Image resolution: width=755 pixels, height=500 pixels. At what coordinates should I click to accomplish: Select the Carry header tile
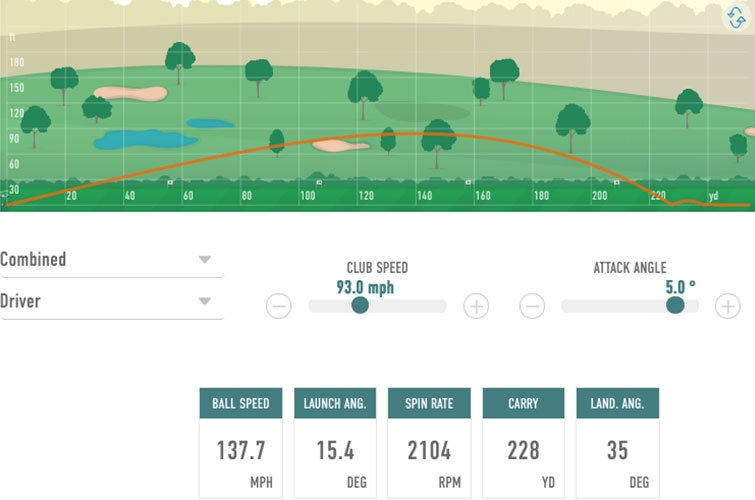pyautogui.click(x=523, y=403)
